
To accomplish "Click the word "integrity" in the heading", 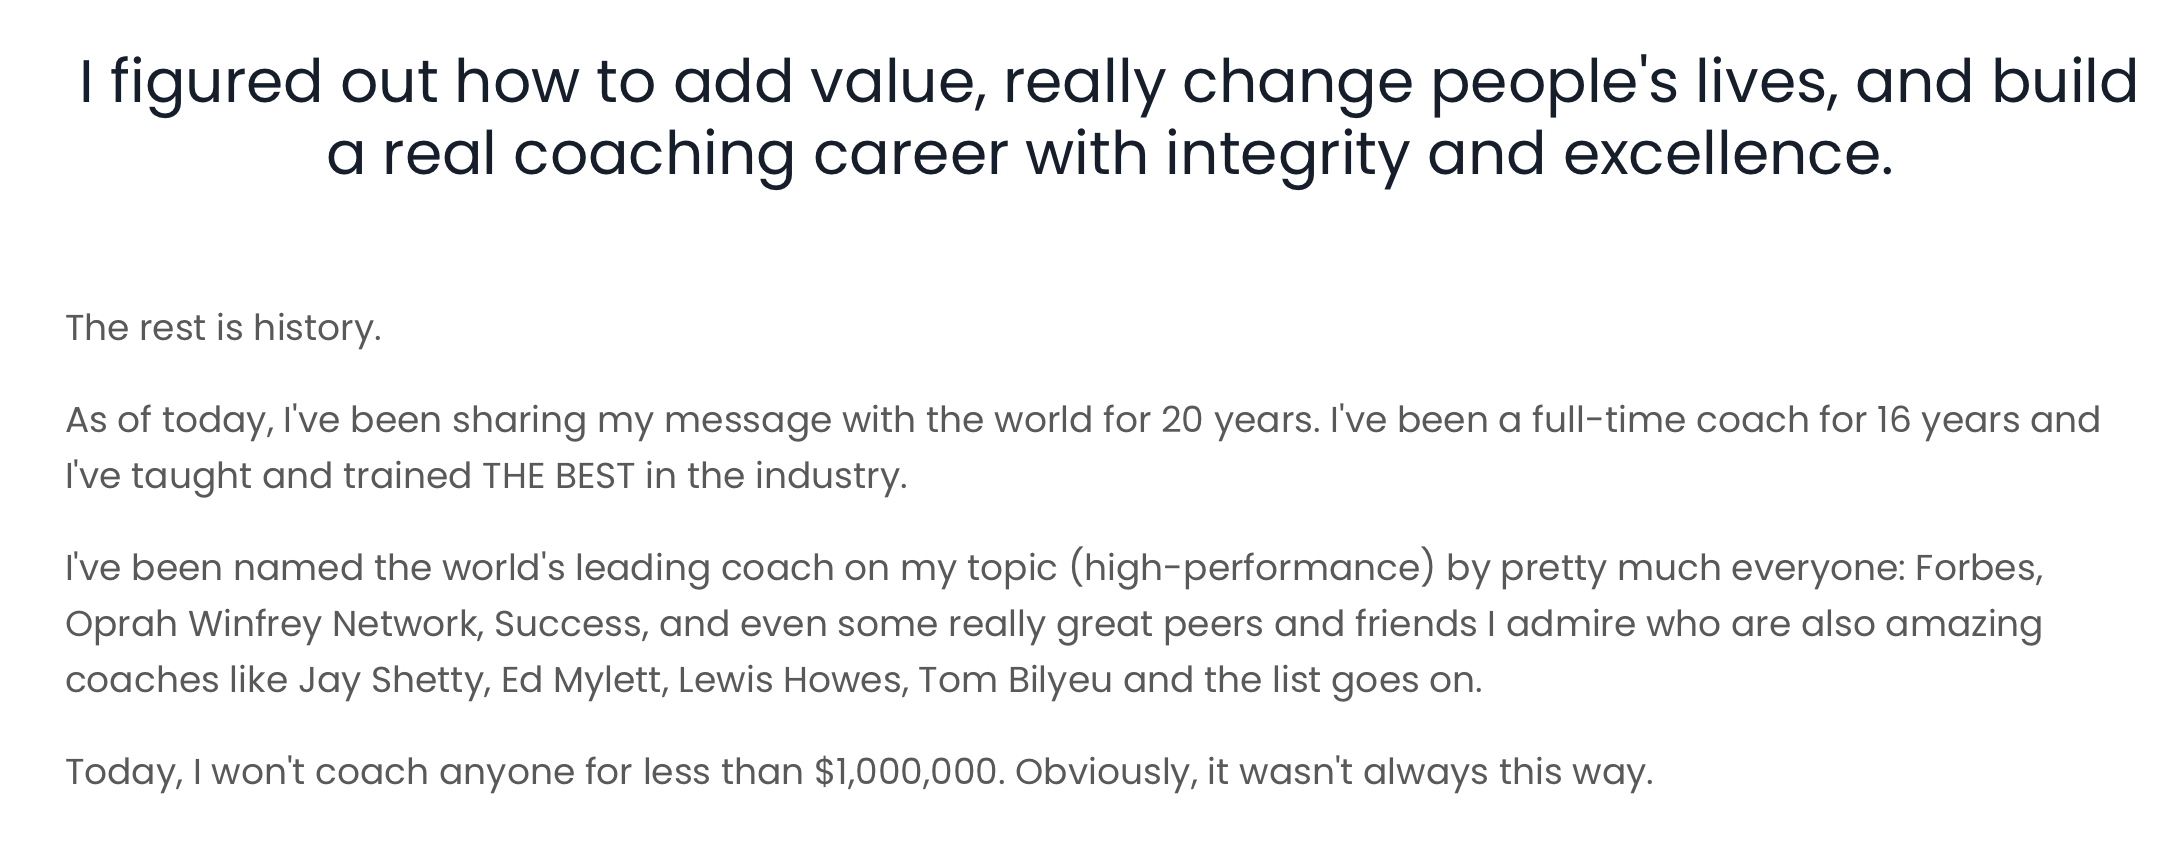I will coord(1286,154).
